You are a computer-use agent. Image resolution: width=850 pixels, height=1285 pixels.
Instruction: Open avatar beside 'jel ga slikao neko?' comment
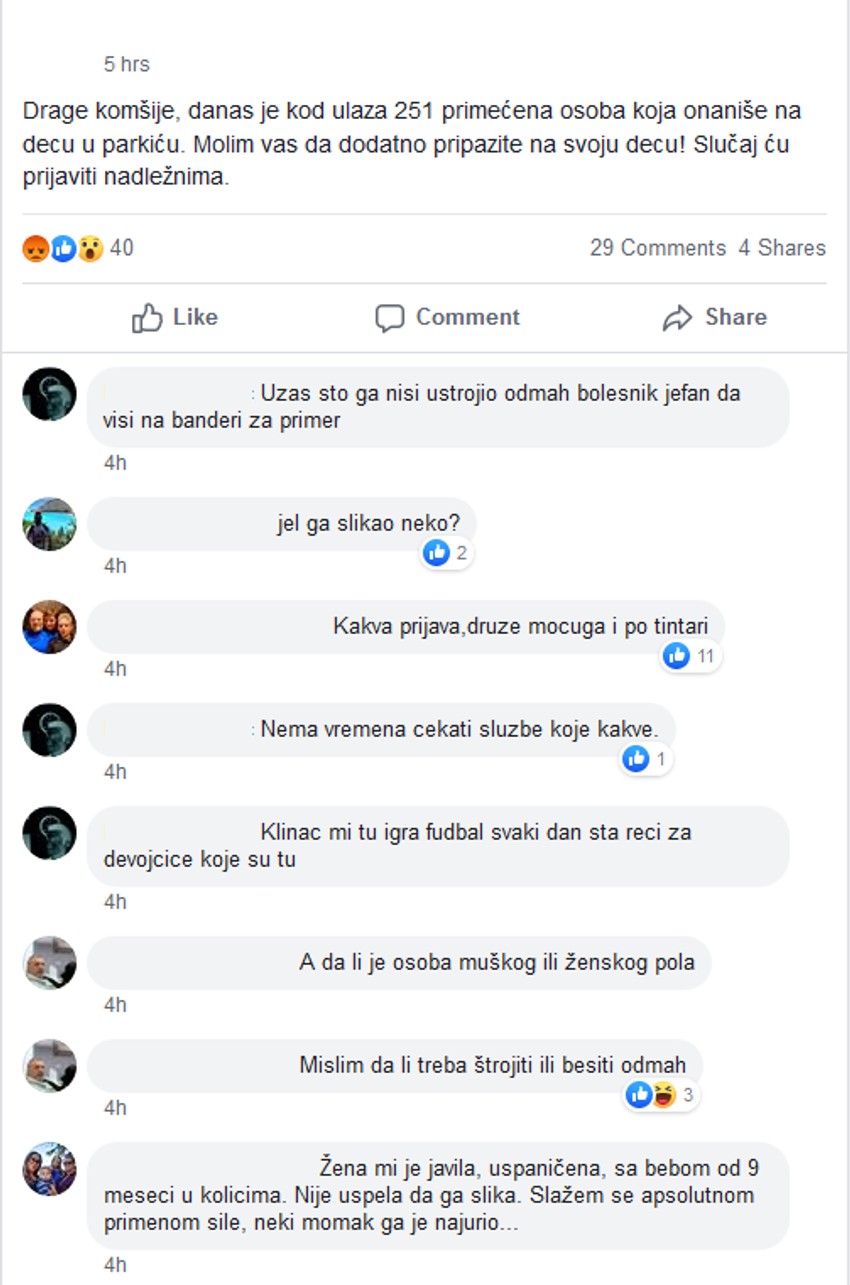49,524
